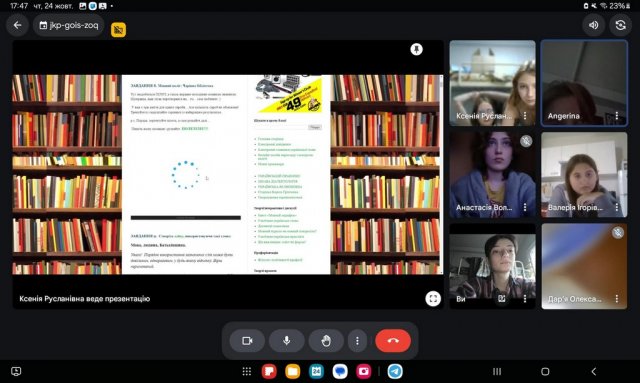Open recent apps navigation button
The image size is (640, 383).
497,371
